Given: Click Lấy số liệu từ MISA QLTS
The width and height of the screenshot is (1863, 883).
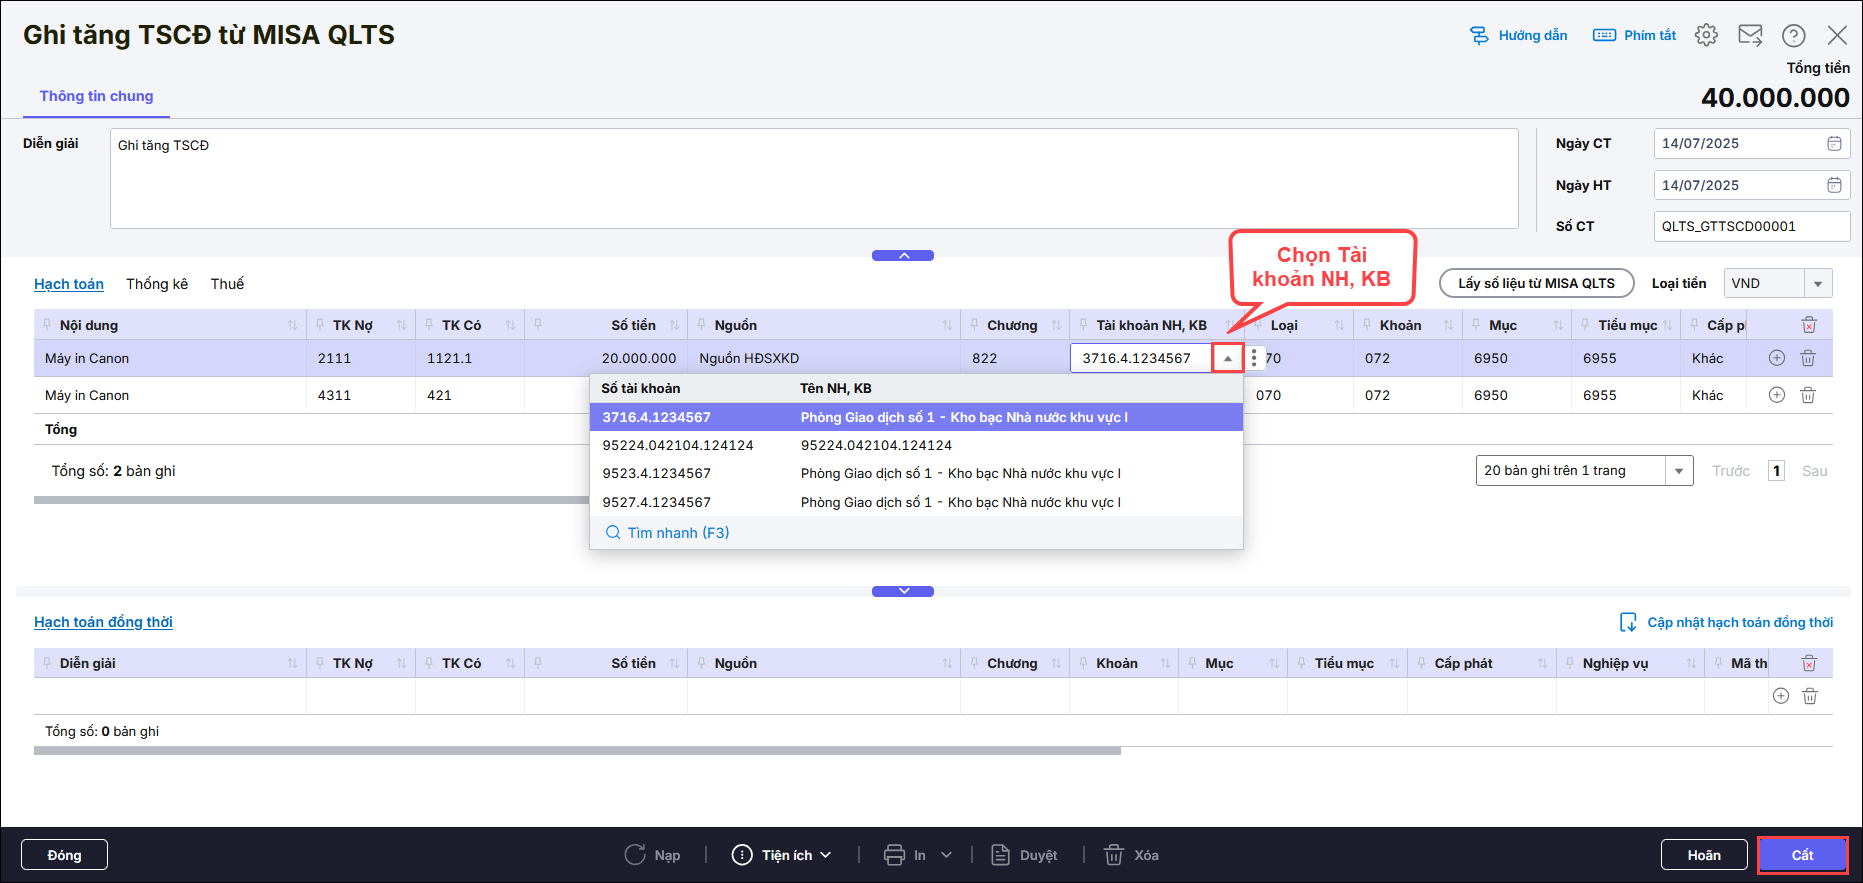Looking at the screenshot, I should click(x=1536, y=284).
